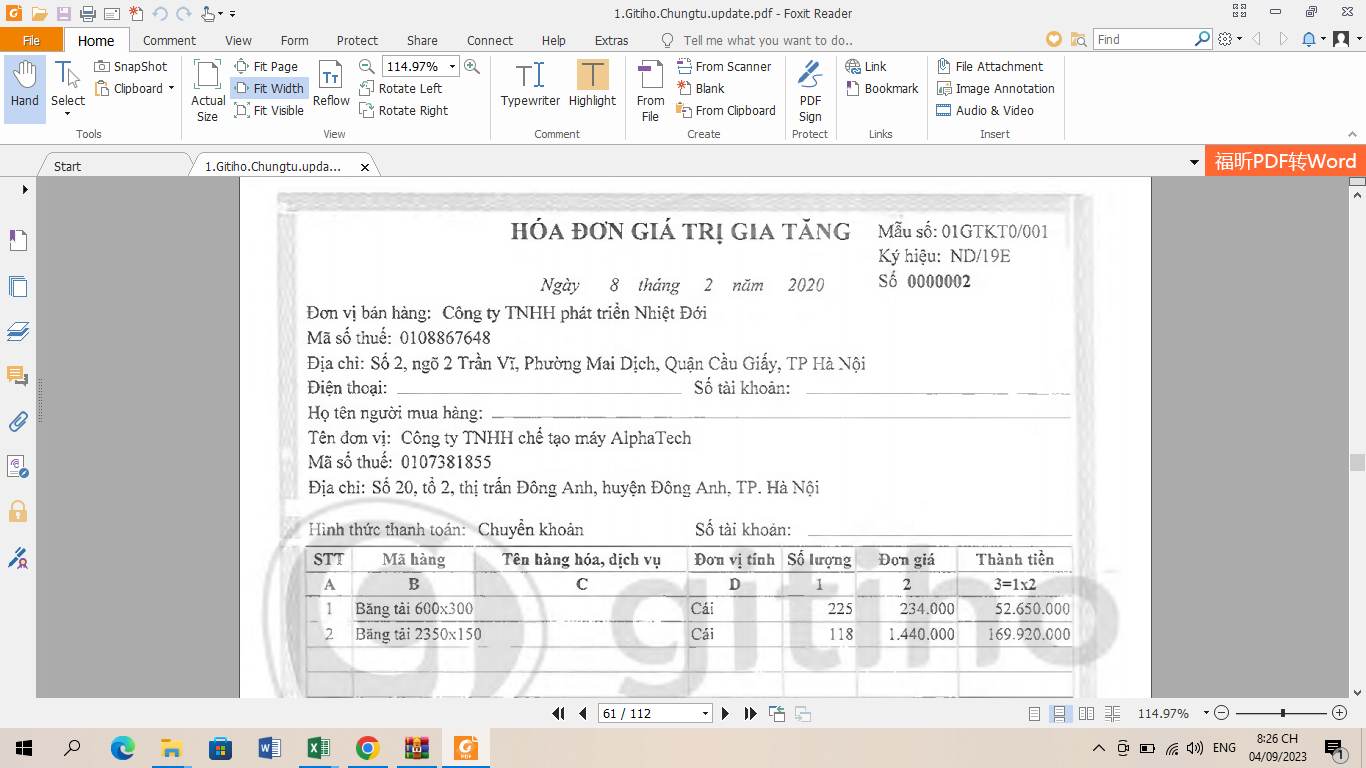1366x768 pixels.
Task: Zoom in with plus magnifier
Action: pos(472,66)
